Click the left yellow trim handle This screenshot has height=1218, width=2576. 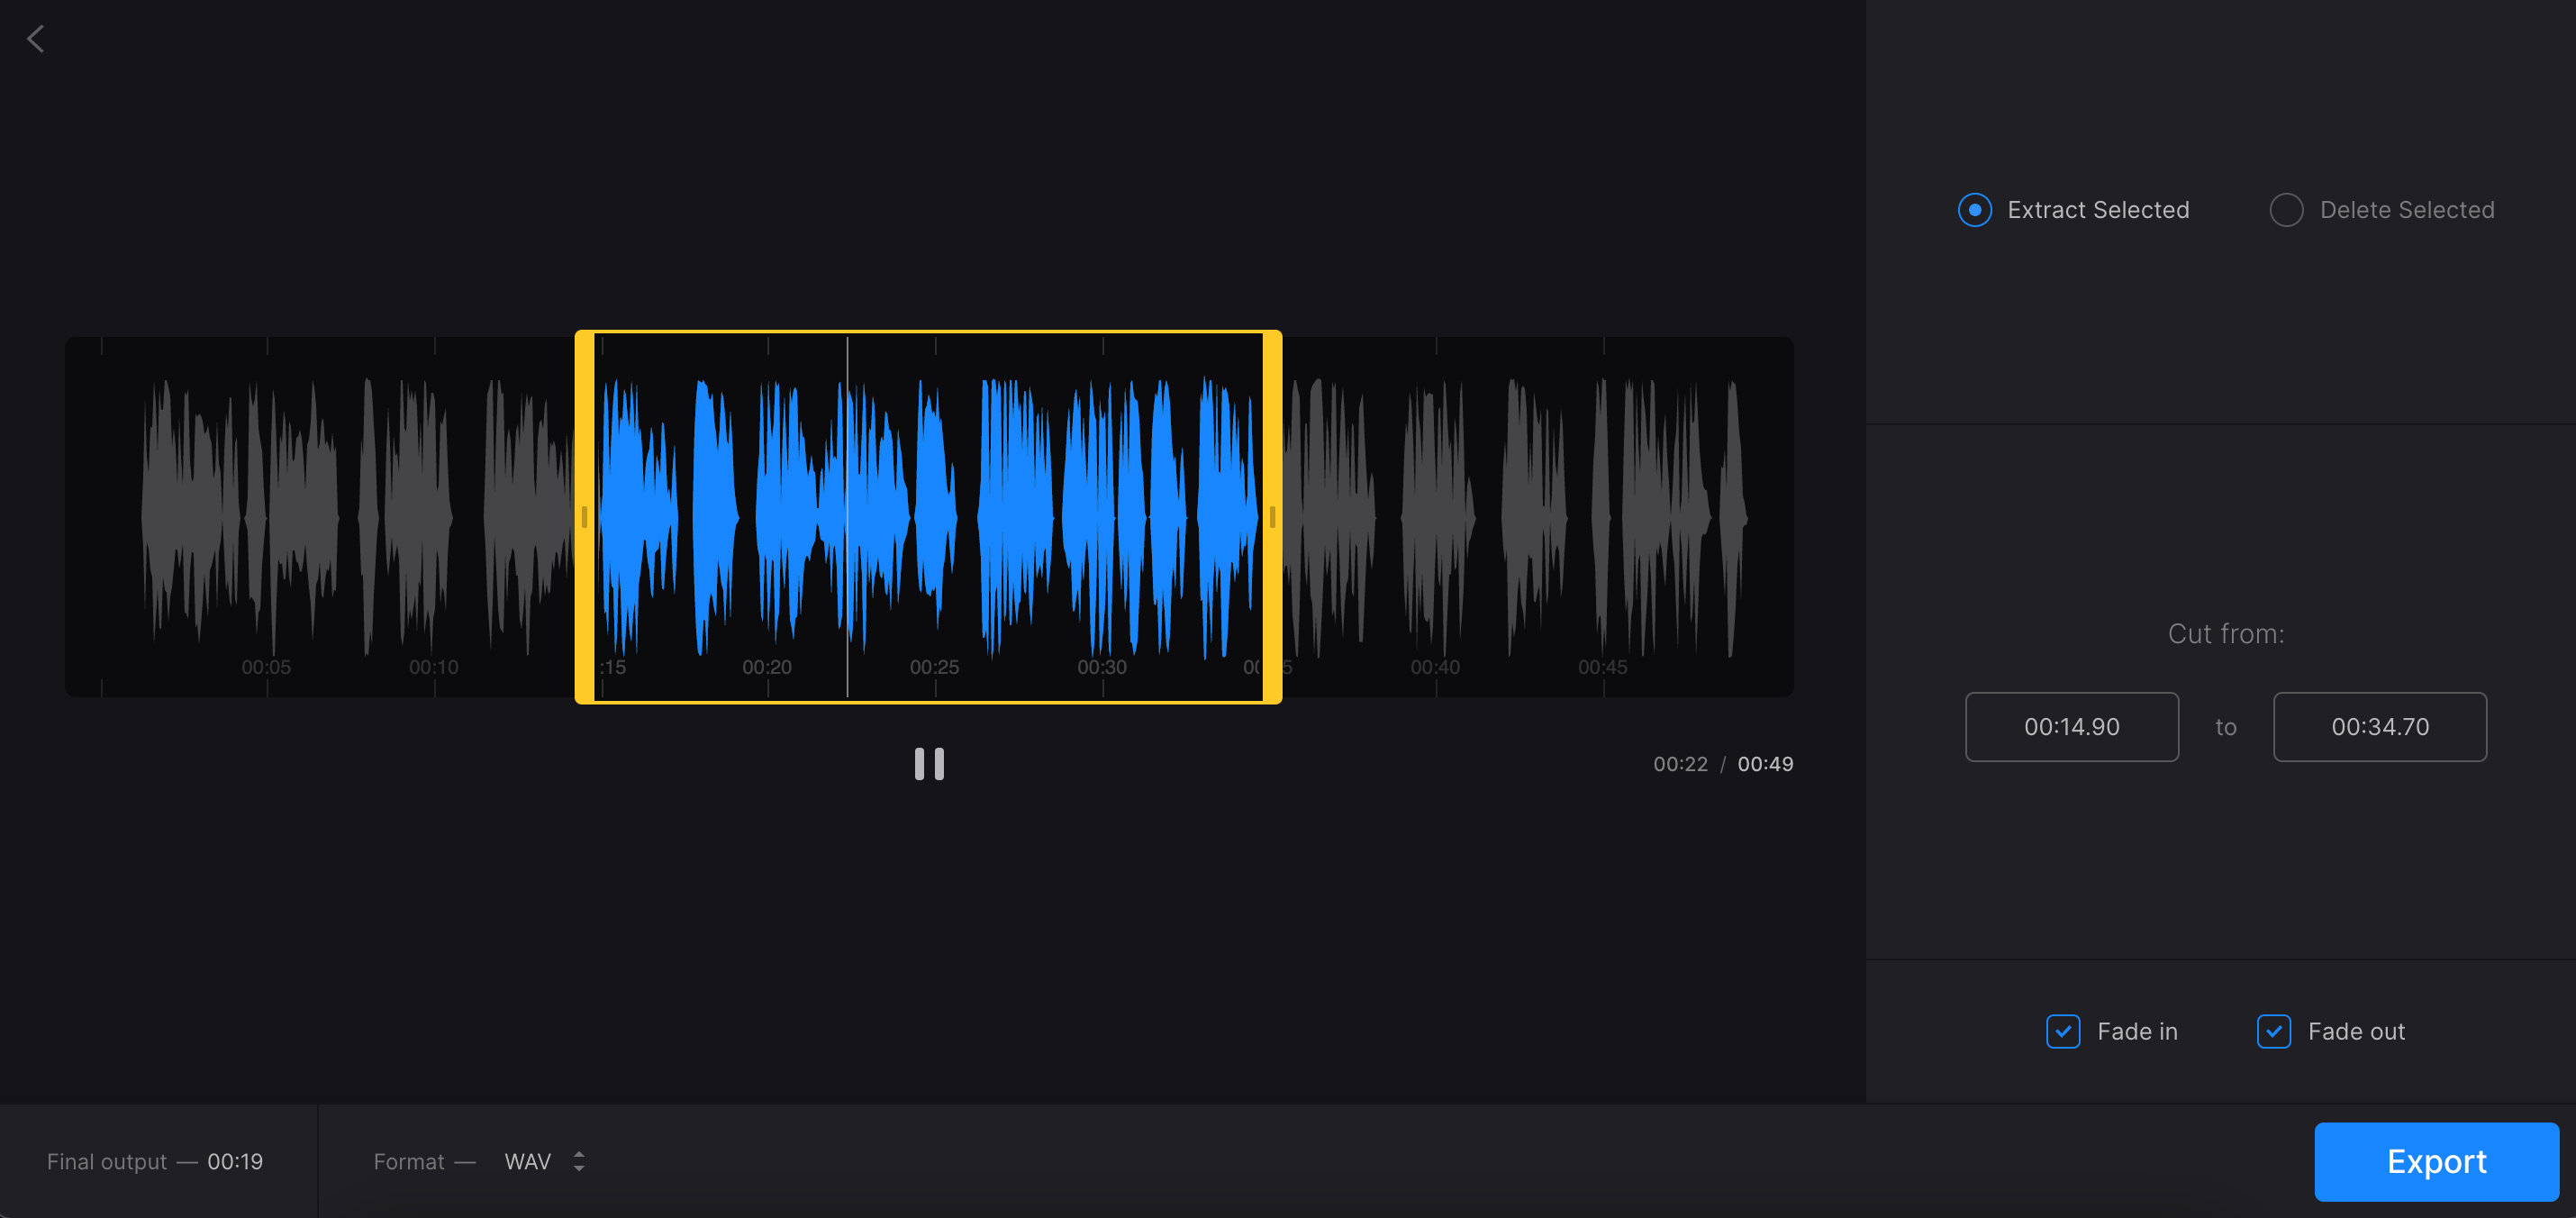[x=585, y=517]
